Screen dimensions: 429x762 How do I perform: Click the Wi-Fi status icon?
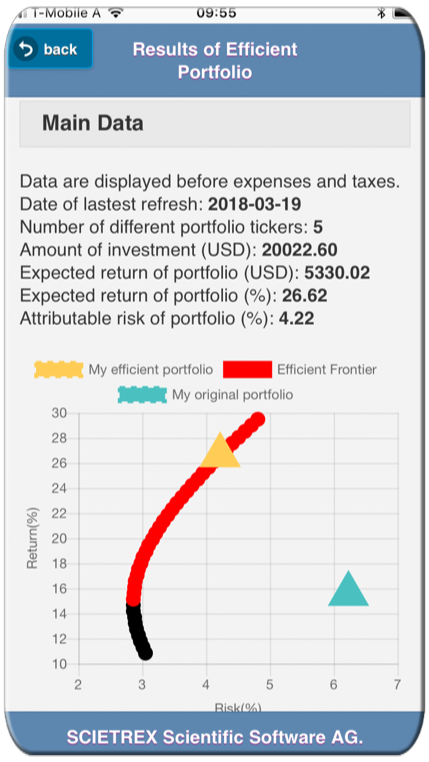(x=116, y=13)
